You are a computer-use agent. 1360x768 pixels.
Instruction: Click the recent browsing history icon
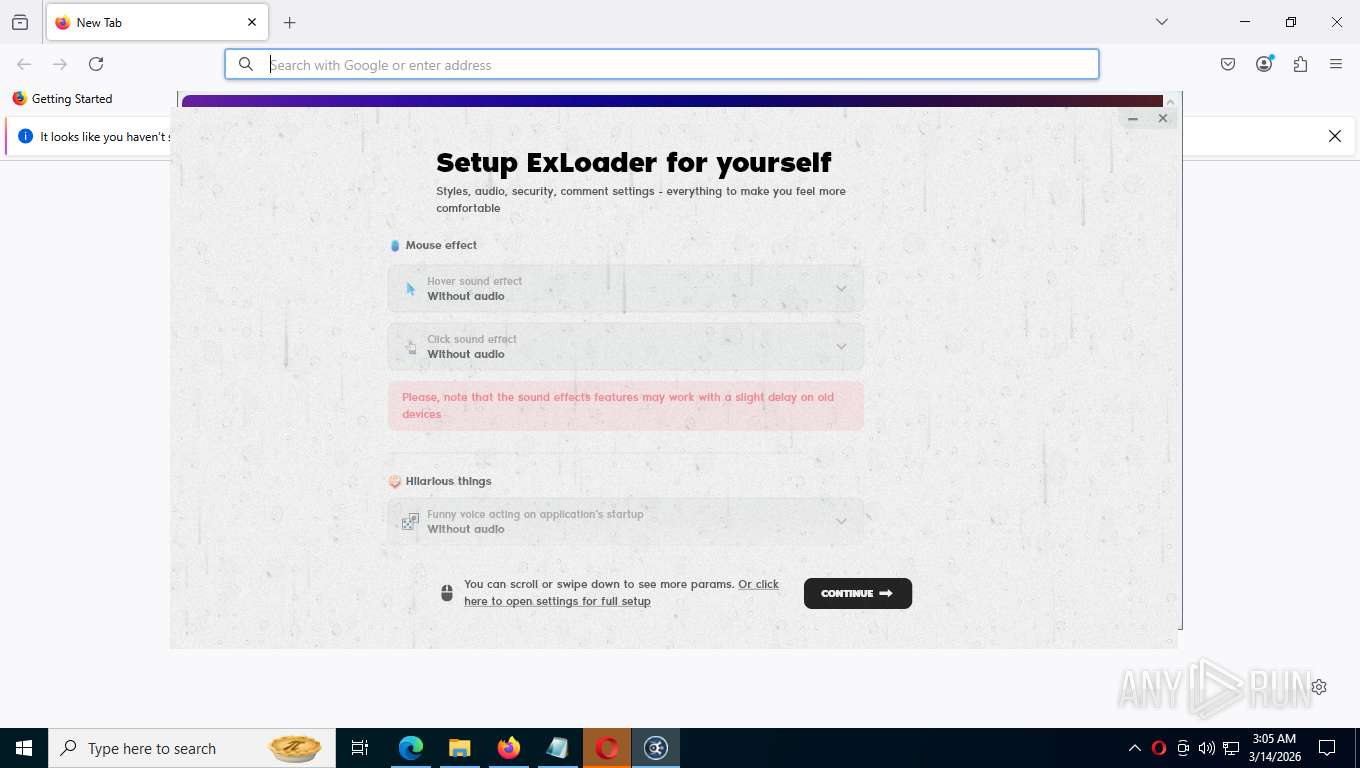pyautogui.click(x=20, y=22)
